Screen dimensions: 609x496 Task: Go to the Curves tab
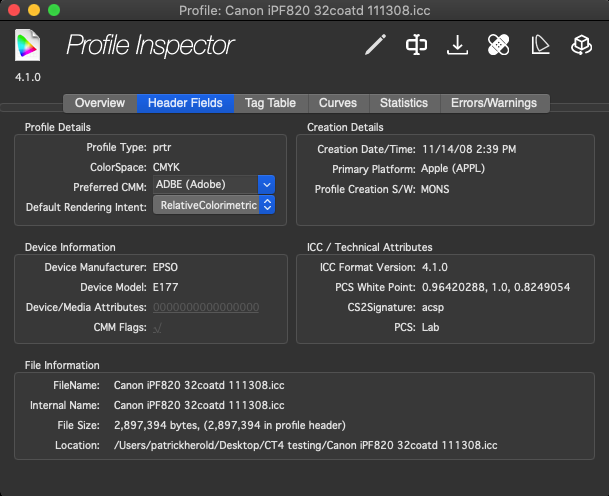coord(338,103)
